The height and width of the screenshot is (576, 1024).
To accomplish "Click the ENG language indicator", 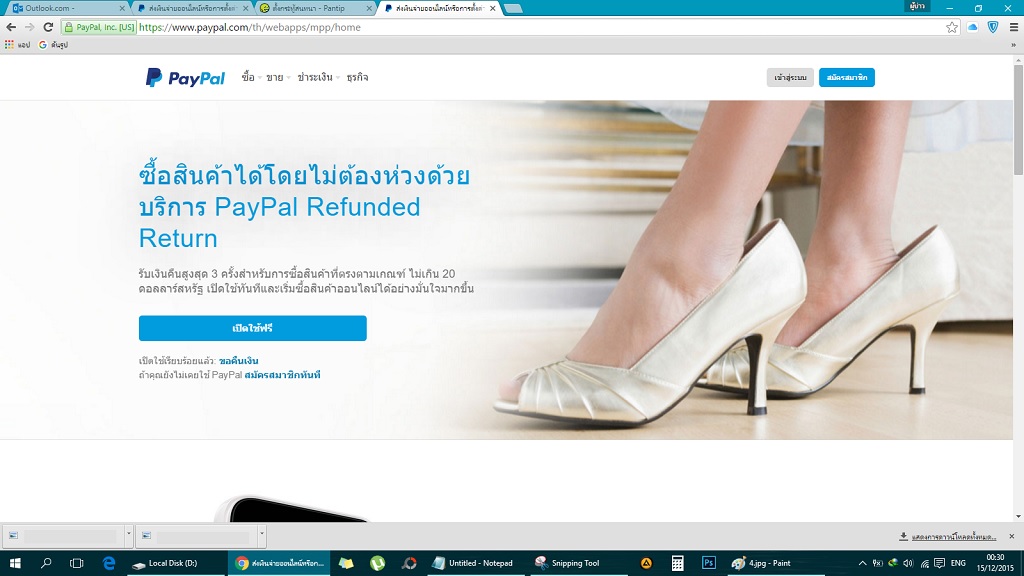I will point(958,563).
